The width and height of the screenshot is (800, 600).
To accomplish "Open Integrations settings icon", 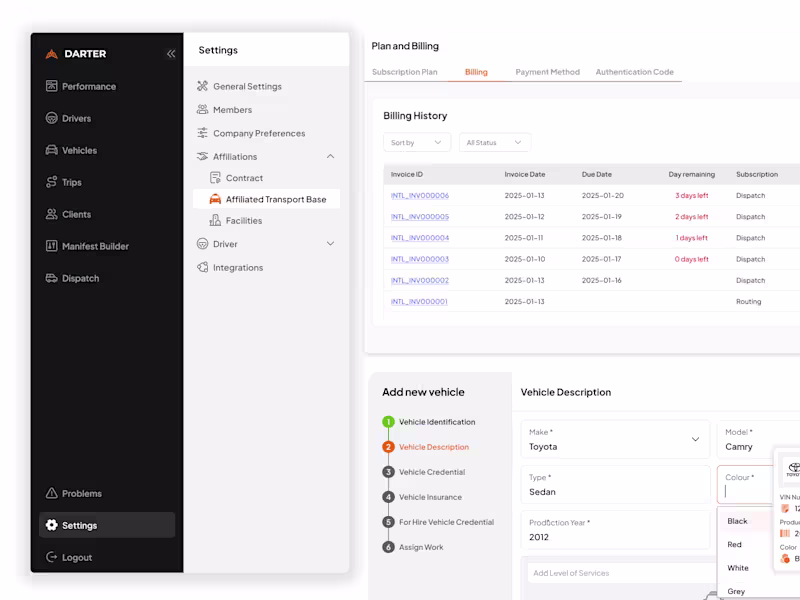I will 202,267.
